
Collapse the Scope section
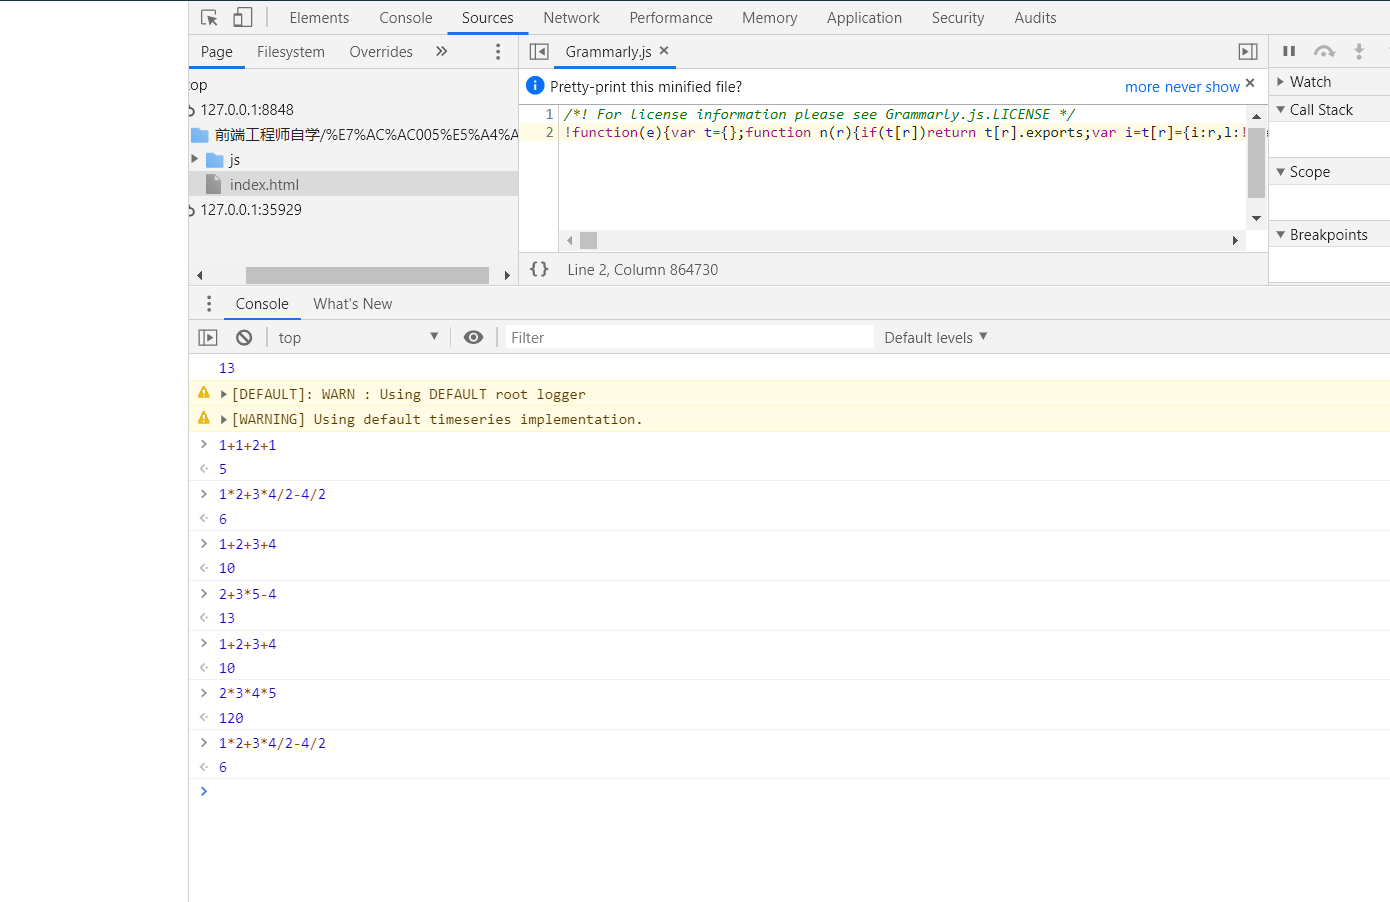(x=1282, y=171)
